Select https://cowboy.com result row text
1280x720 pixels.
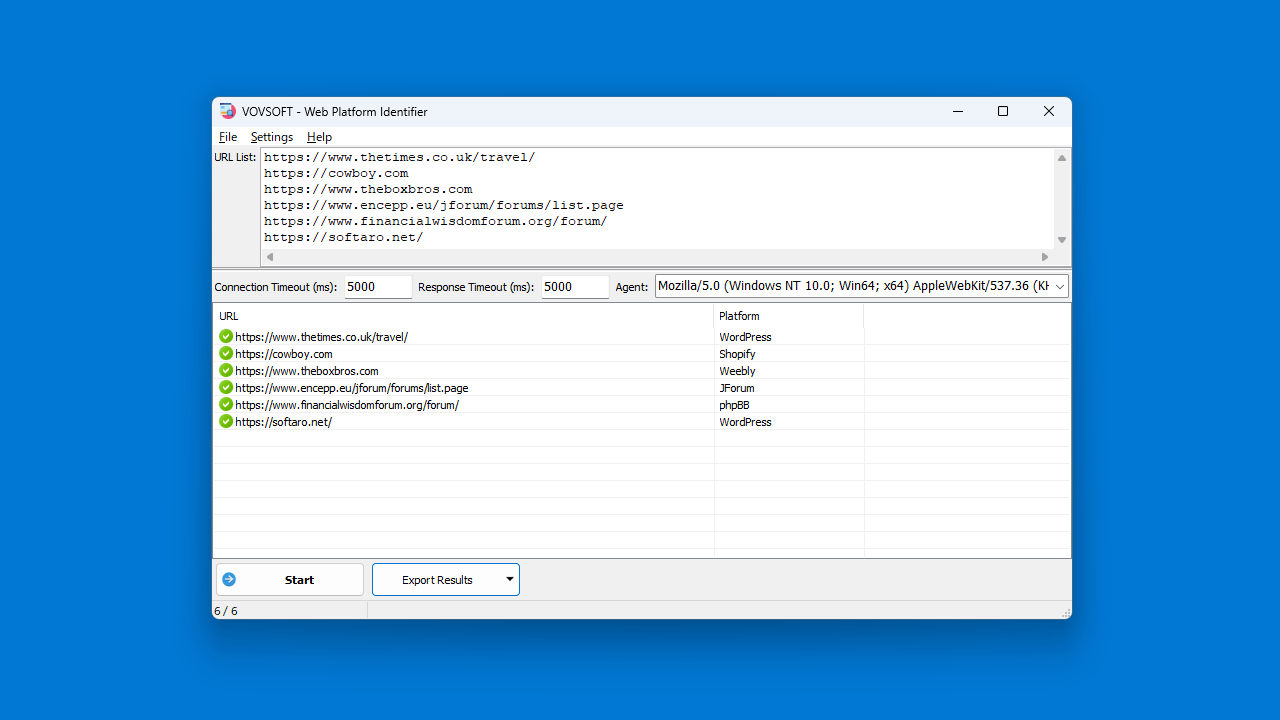[284, 354]
